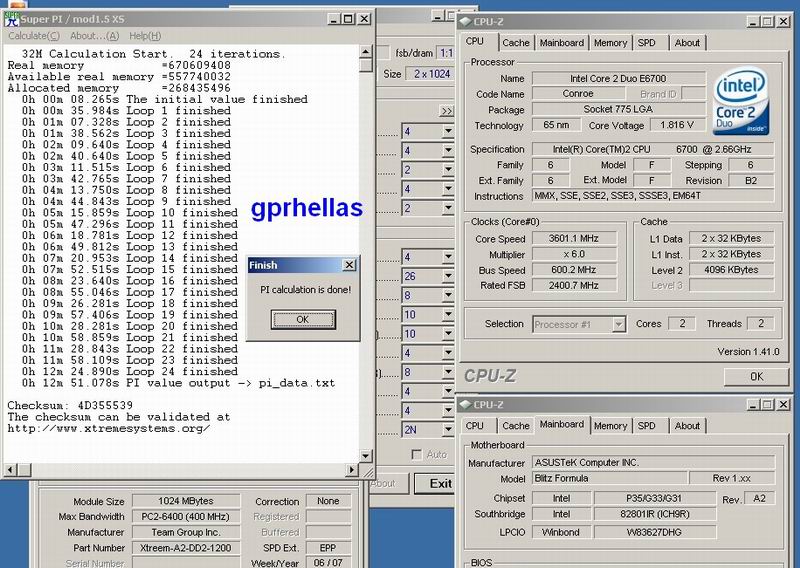The image size is (800, 568).
Task: Click the Super PI title bar icon
Action: tap(11, 19)
